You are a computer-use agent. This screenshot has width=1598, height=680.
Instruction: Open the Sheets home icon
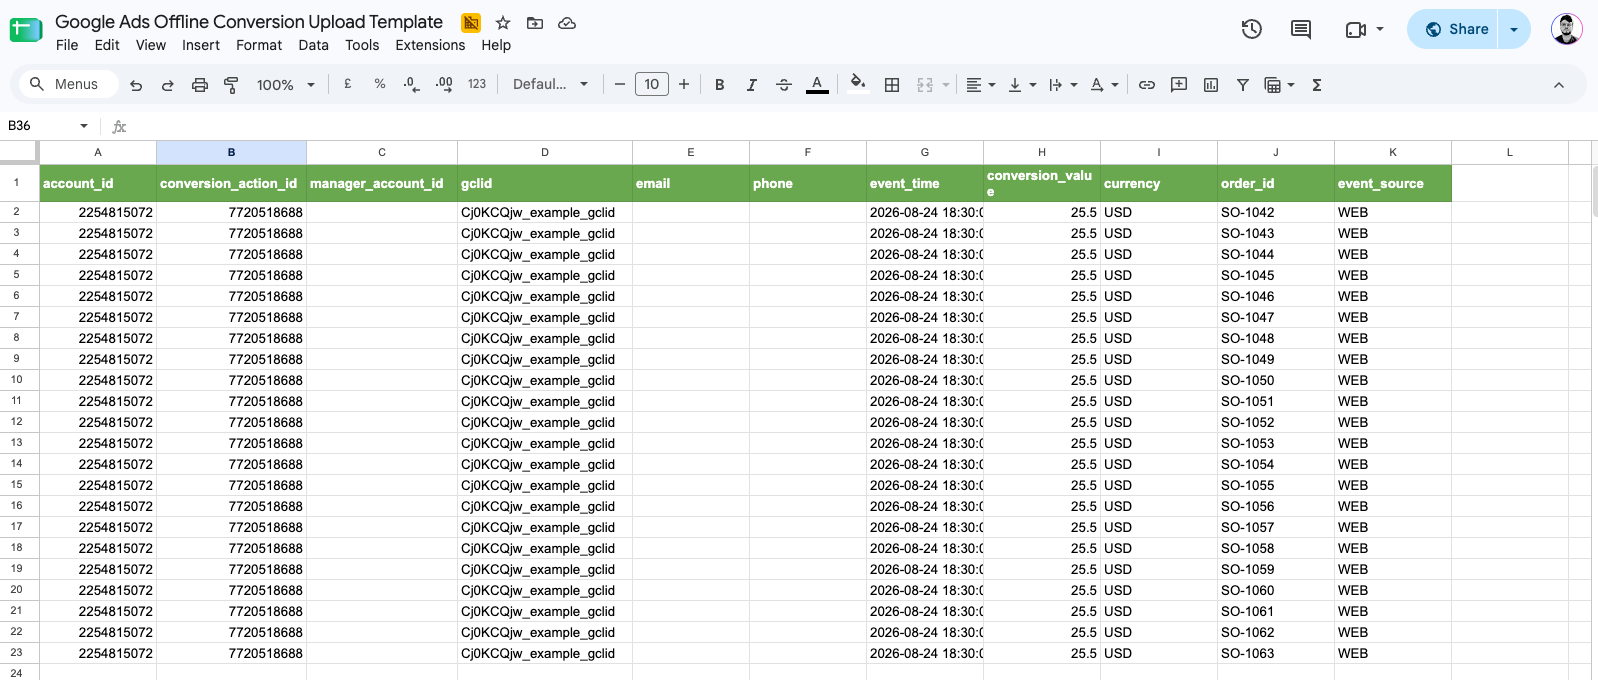click(x=26, y=30)
